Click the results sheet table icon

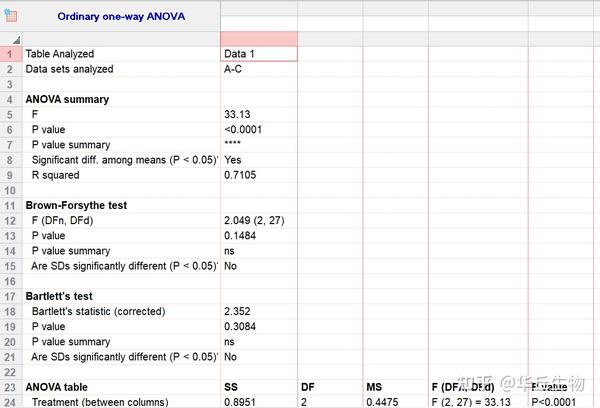click(10, 15)
